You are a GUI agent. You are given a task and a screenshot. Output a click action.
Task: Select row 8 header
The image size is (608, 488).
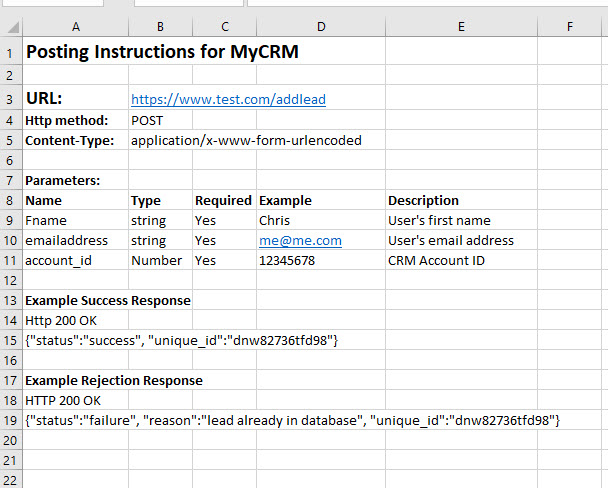coord(11,200)
